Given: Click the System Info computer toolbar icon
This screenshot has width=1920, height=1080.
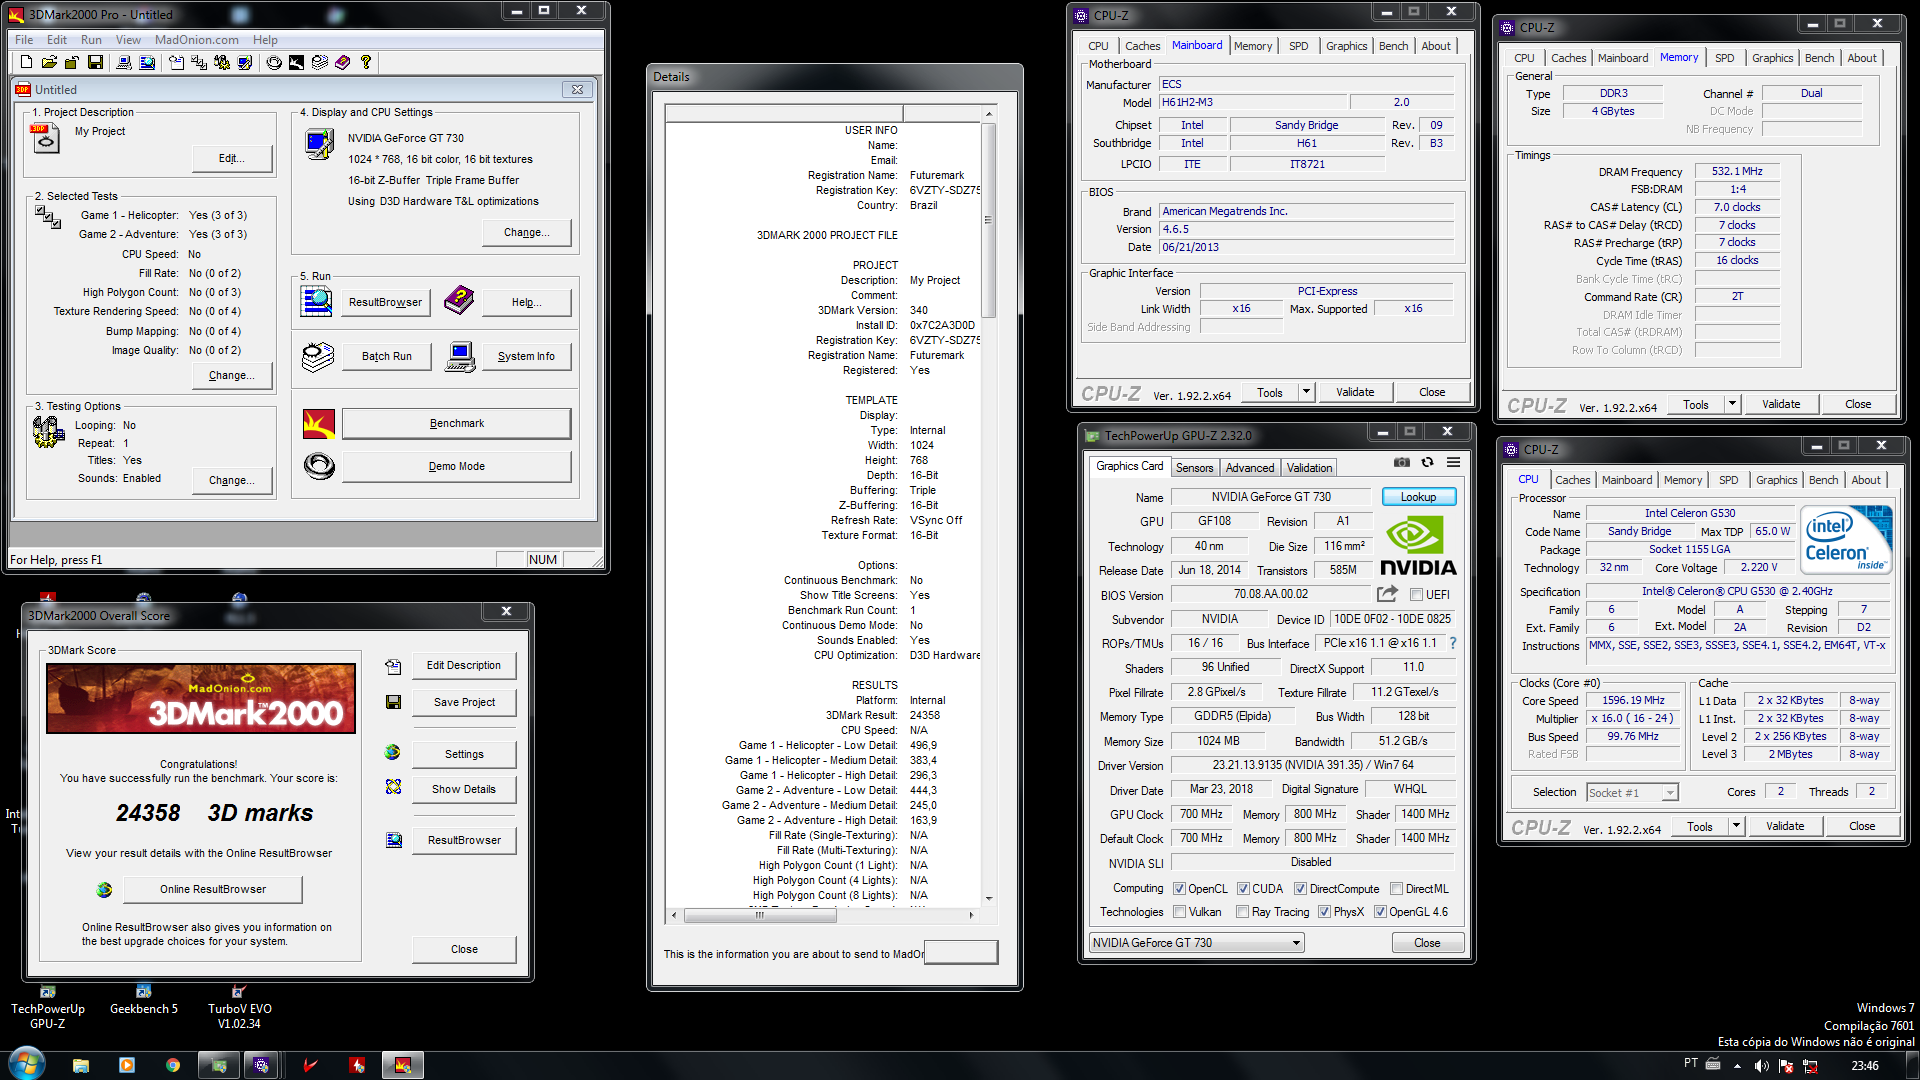Looking at the screenshot, I should point(124,62).
